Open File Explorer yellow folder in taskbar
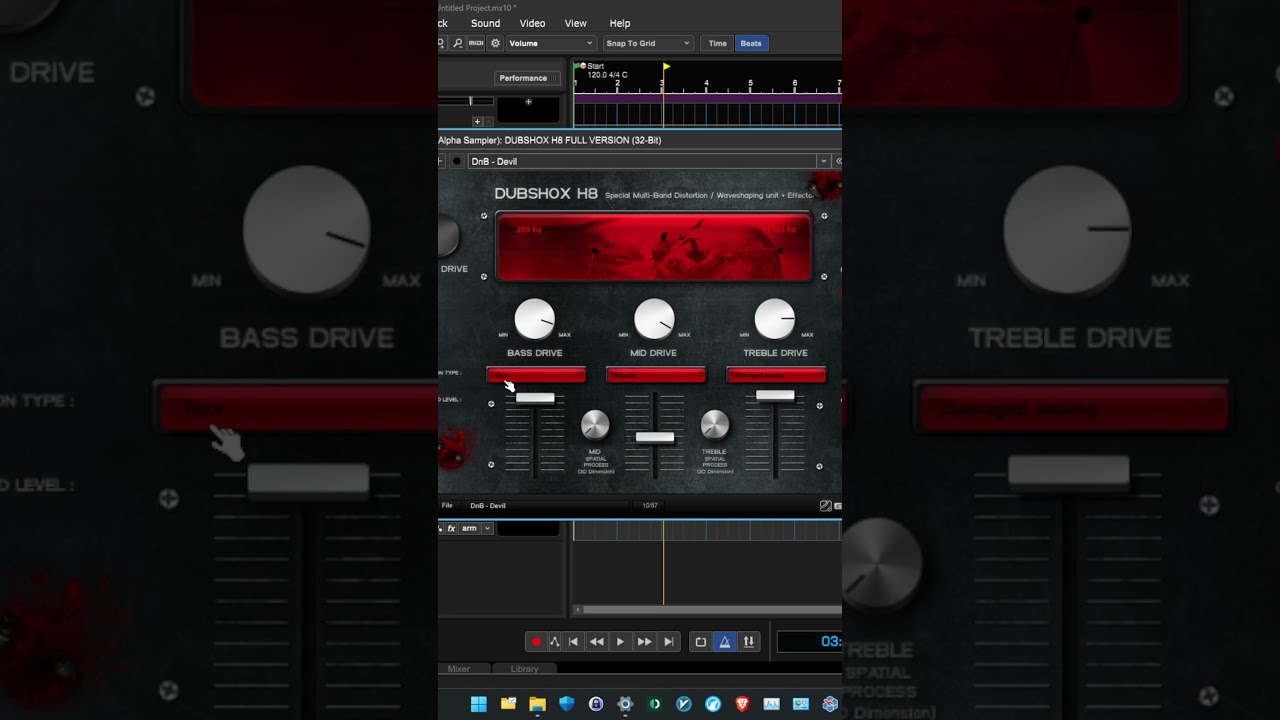This screenshot has width=1280, height=720. pos(537,704)
